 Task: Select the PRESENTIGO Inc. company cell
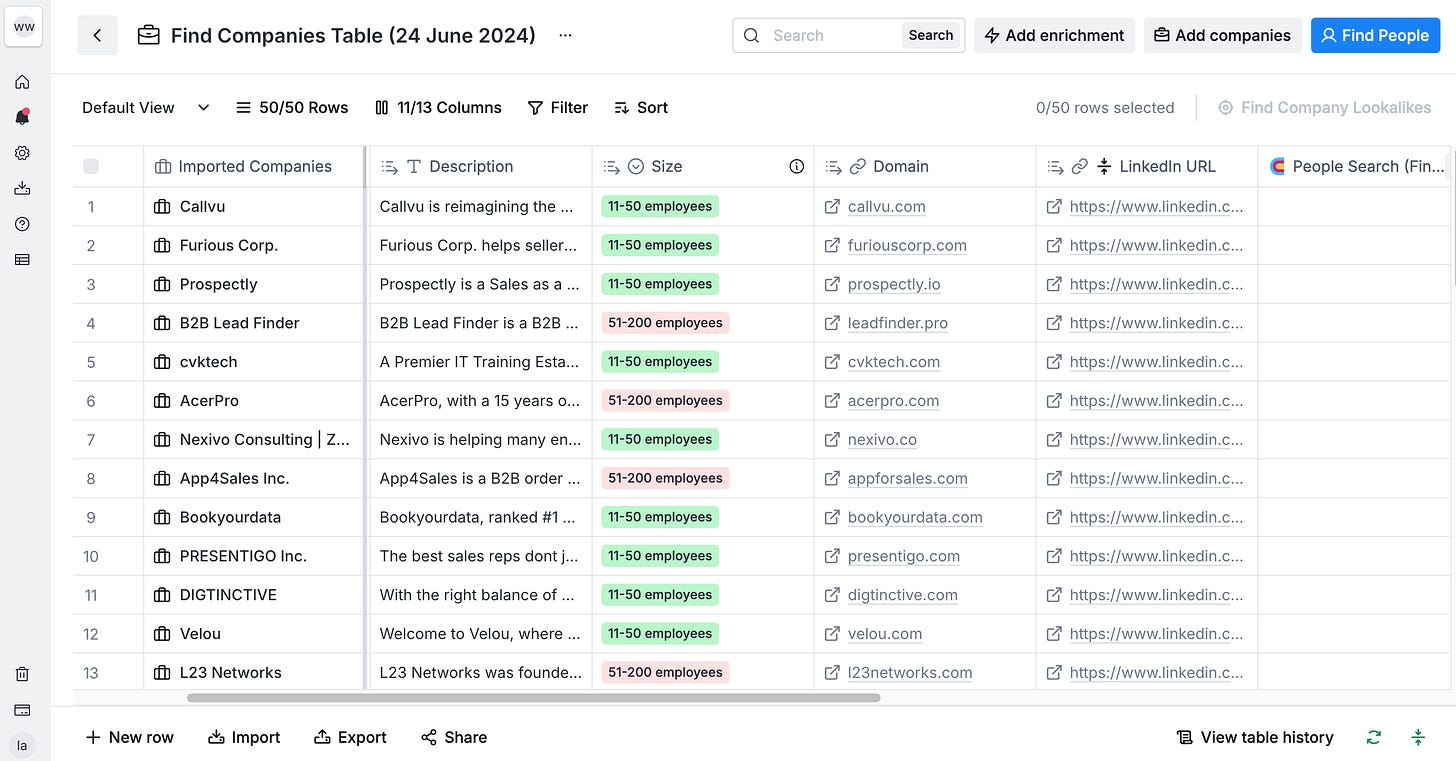[x=254, y=556]
